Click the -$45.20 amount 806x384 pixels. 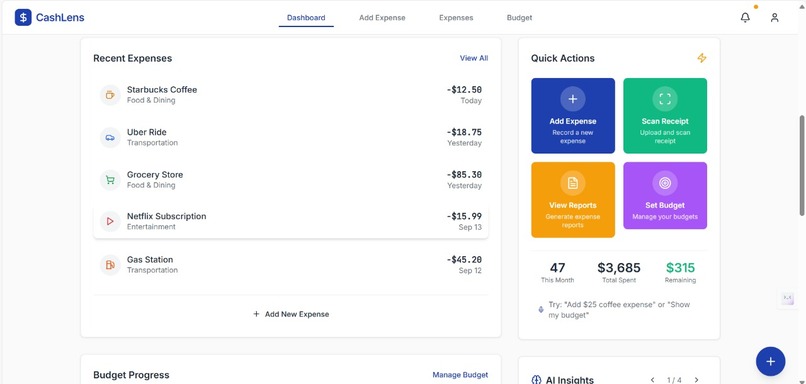[x=464, y=260]
